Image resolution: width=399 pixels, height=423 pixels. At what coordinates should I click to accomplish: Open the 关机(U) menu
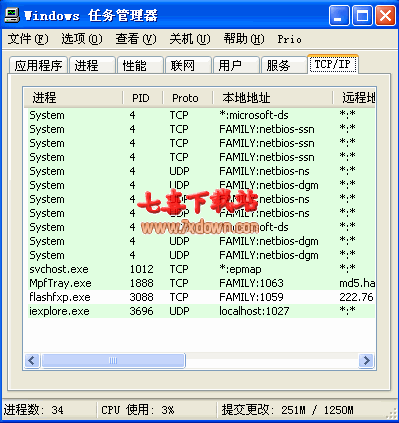click(190, 39)
